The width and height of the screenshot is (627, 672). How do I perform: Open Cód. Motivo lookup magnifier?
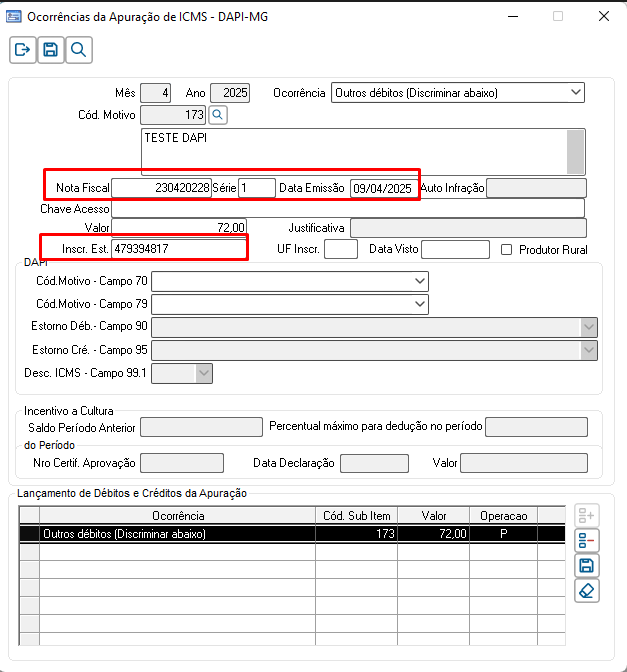coord(218,115)
